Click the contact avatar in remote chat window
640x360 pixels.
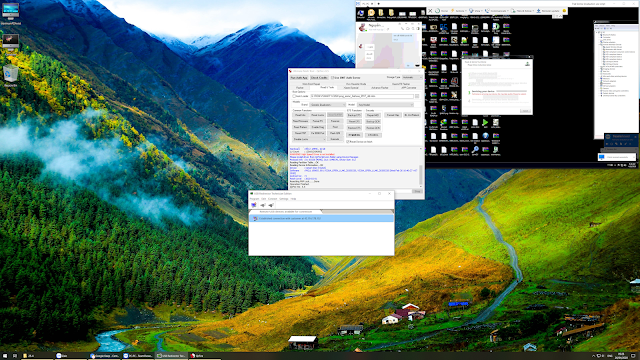tap(362, 27)
